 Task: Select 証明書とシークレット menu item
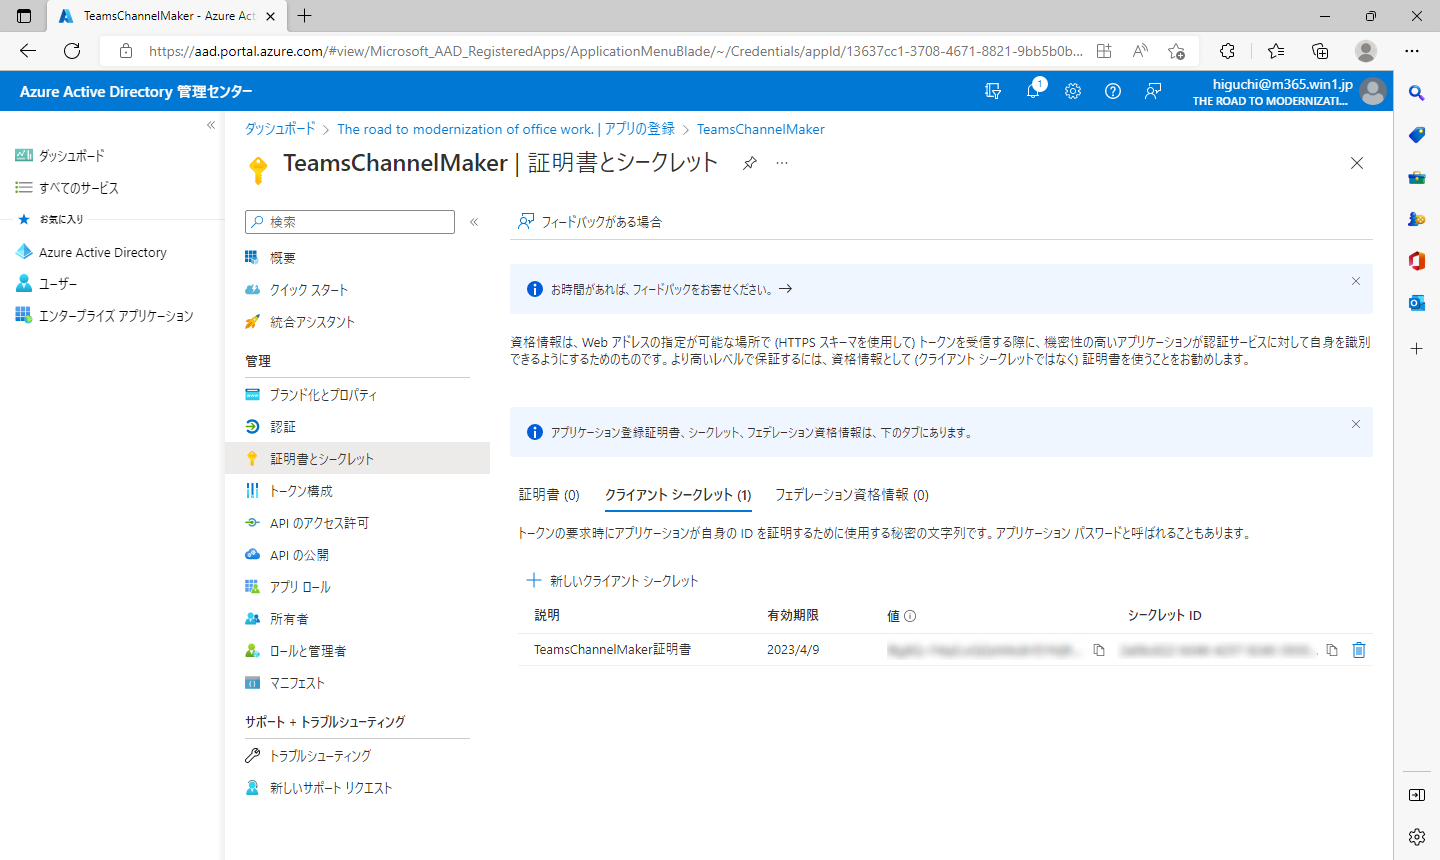357,459
